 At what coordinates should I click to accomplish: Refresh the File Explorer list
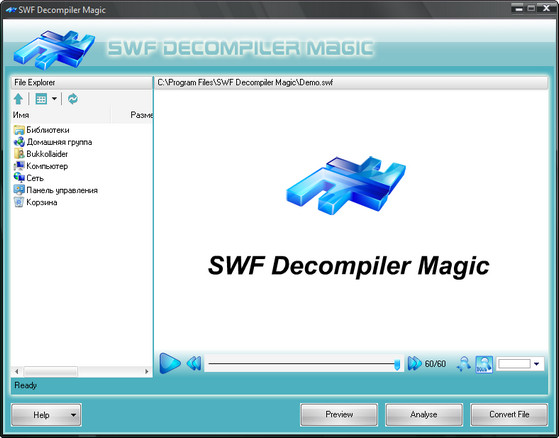[73, 99]
